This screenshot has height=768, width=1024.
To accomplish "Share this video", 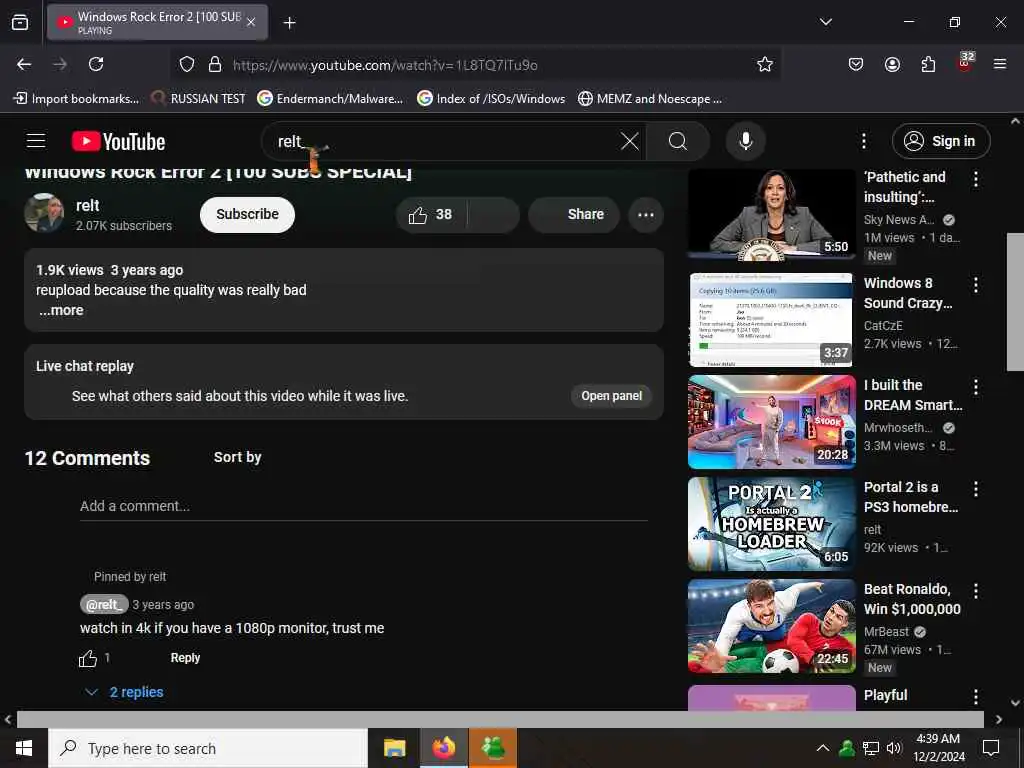I will (574, 214).
